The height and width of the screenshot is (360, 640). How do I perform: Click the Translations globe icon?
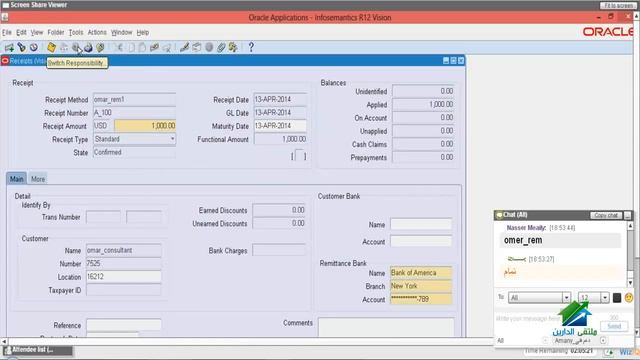pos(209,47)
